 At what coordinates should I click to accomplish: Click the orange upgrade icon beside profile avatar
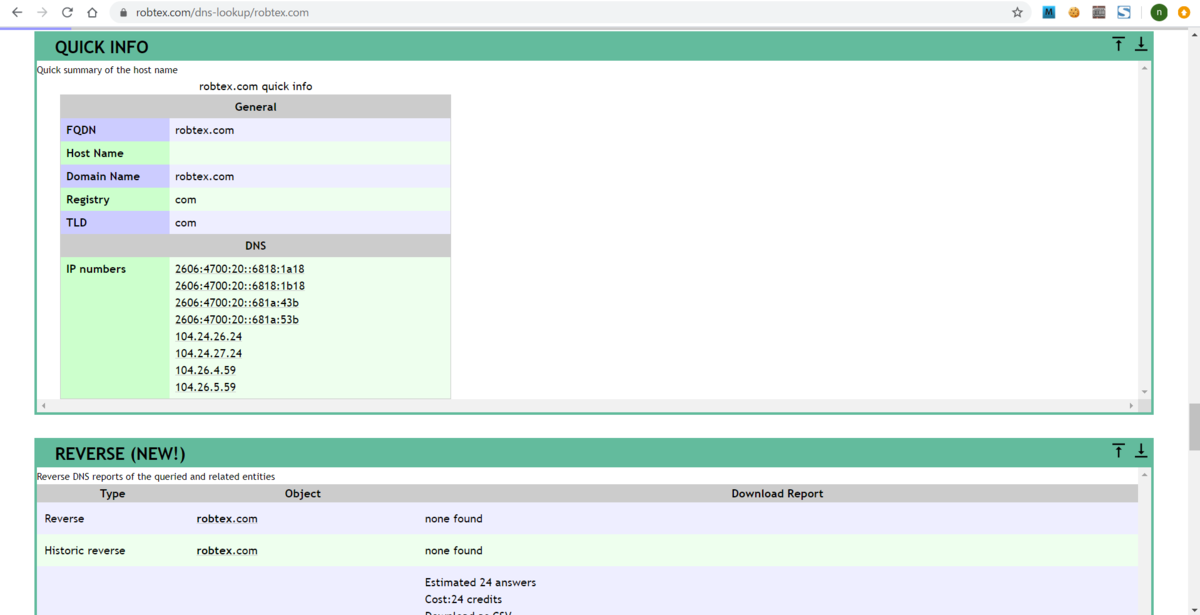click(1184, 12)
